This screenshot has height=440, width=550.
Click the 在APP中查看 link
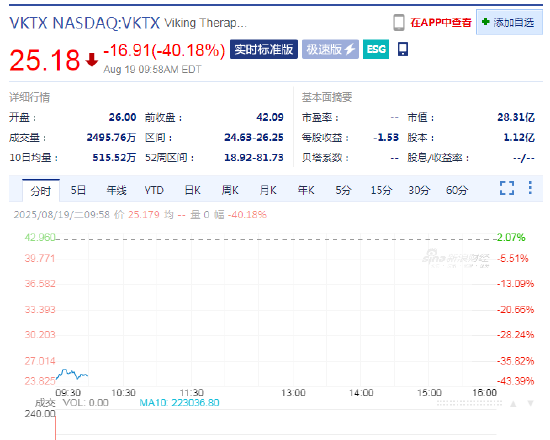click(441, 22)
